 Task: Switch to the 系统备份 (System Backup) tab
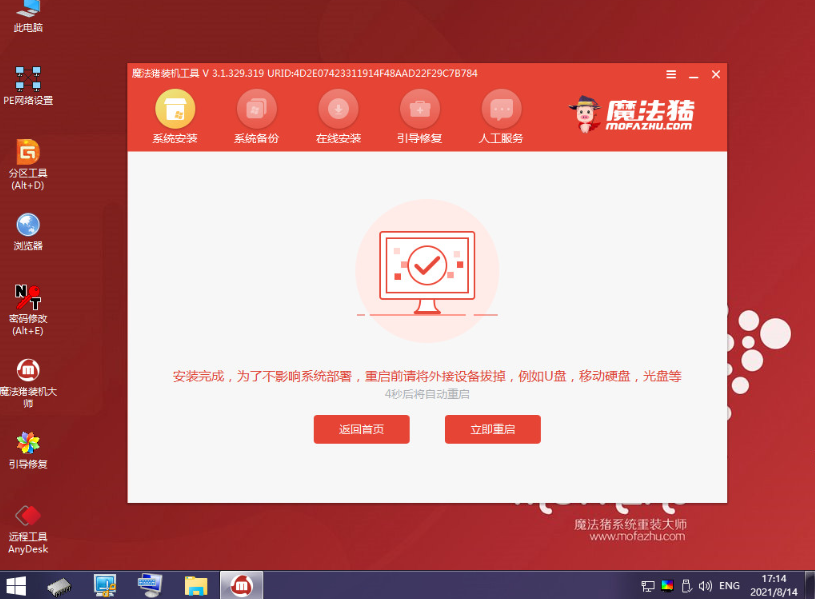click(257, 113)
